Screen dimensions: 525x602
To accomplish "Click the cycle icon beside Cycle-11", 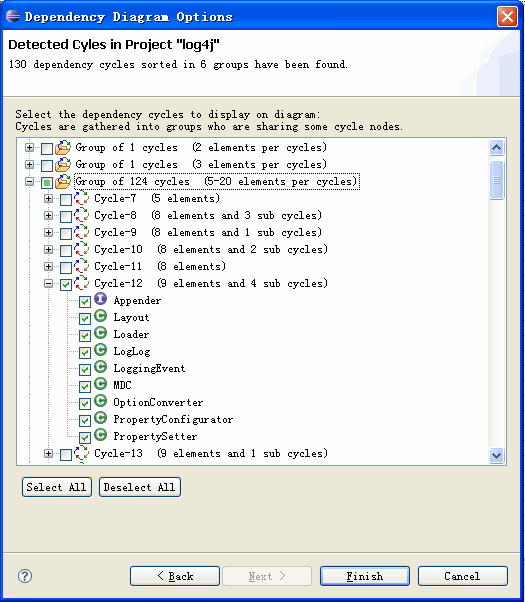I will (81, 266).
